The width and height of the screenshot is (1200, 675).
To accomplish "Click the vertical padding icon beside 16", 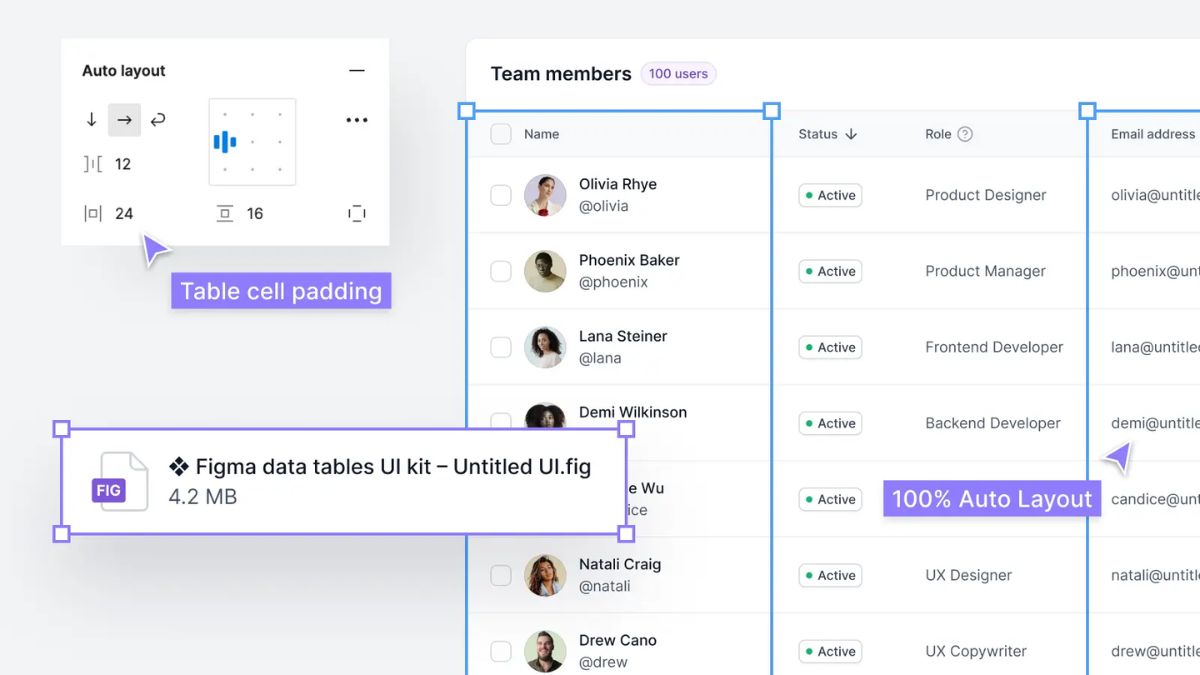I will pos(224,213).
